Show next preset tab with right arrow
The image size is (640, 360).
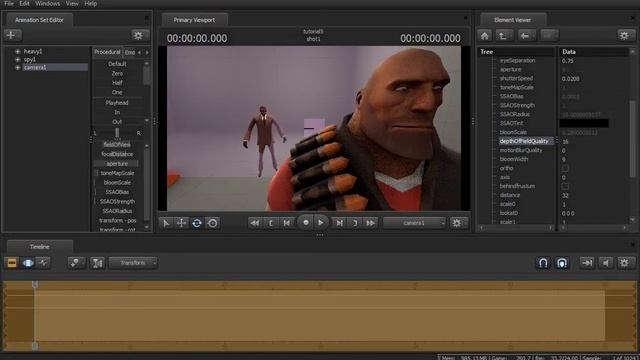tap(147, 52)
